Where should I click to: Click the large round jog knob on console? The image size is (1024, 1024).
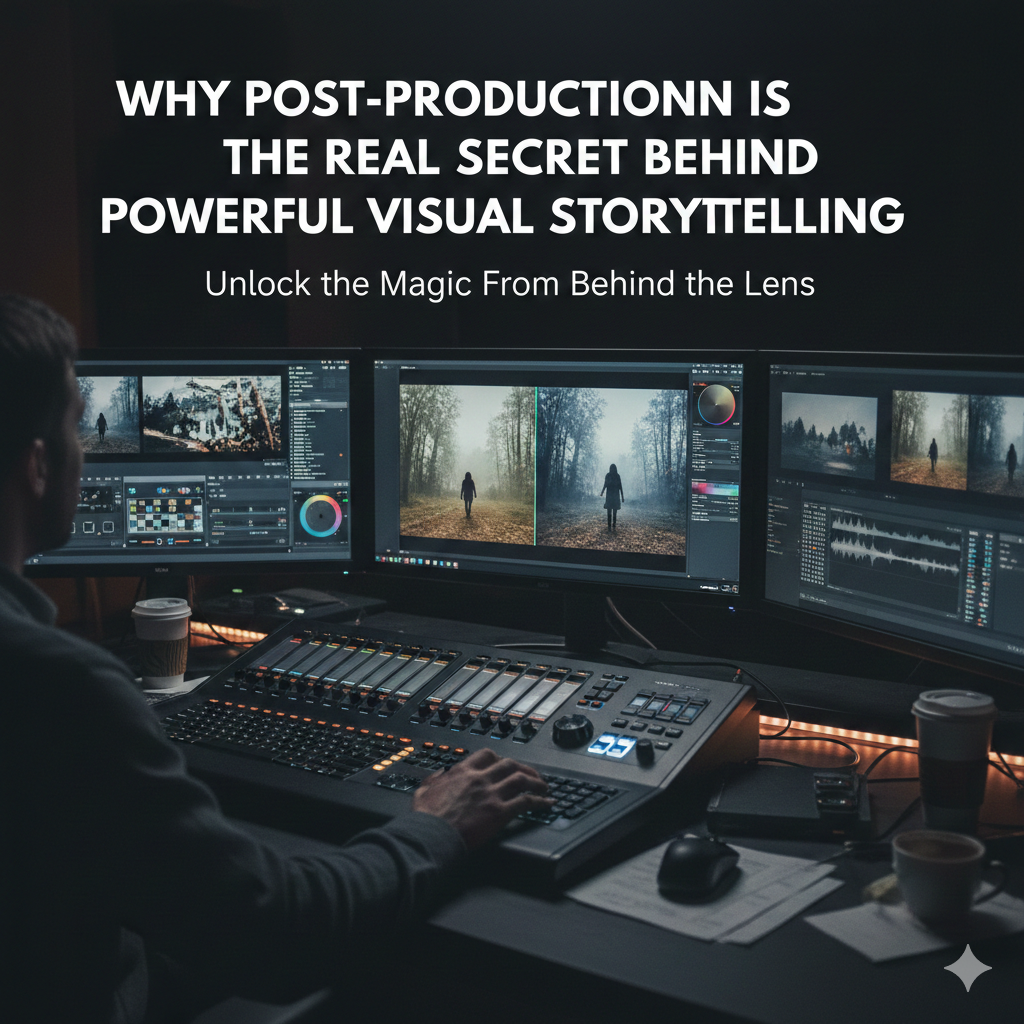tap(572, 731)
